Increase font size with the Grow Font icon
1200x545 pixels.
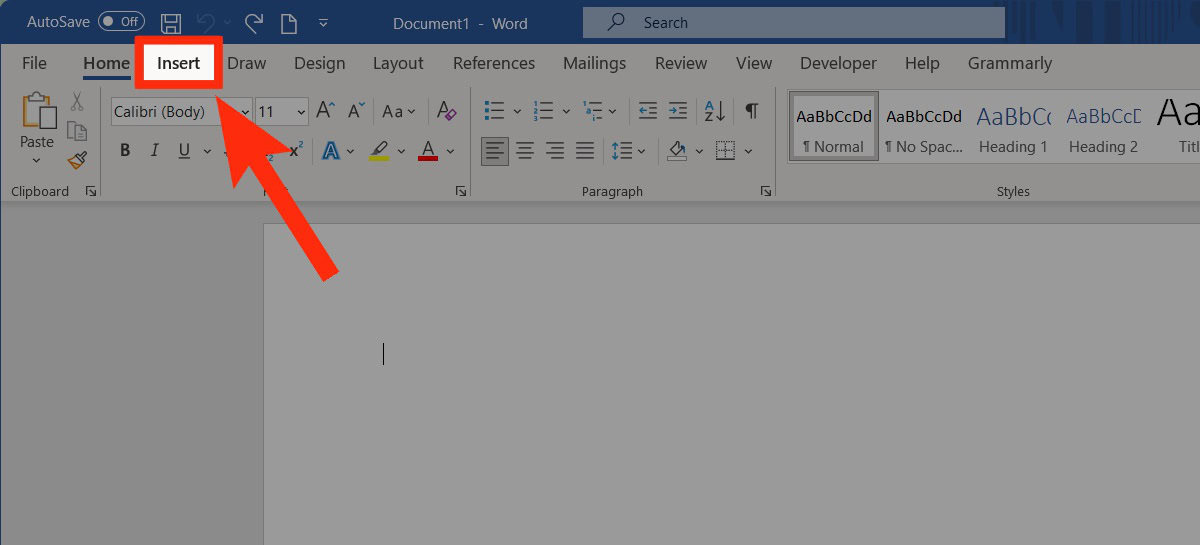pyautogui.click(x=326, y=111)
